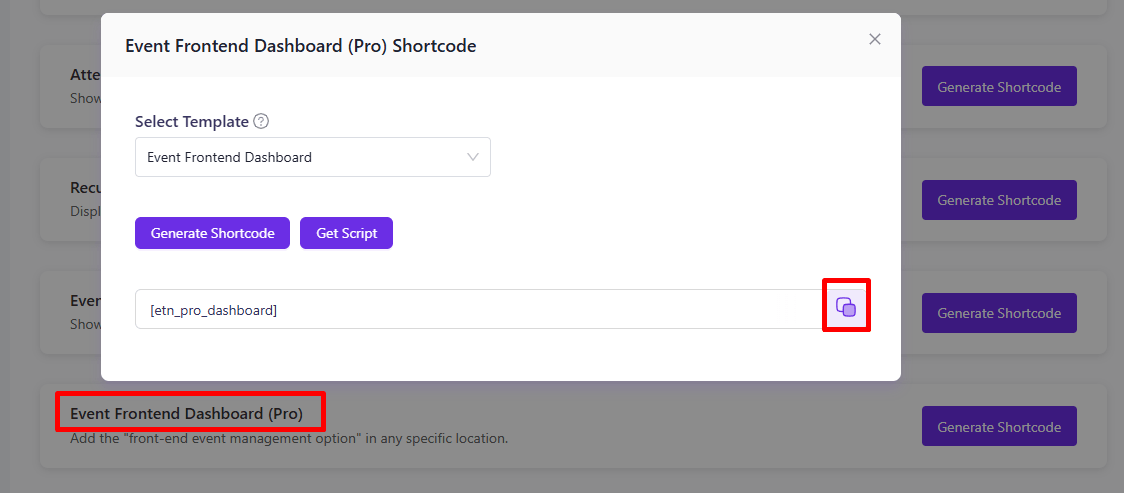Click the Select Template label
The image size is (1124, 493).
click(192, 122)
